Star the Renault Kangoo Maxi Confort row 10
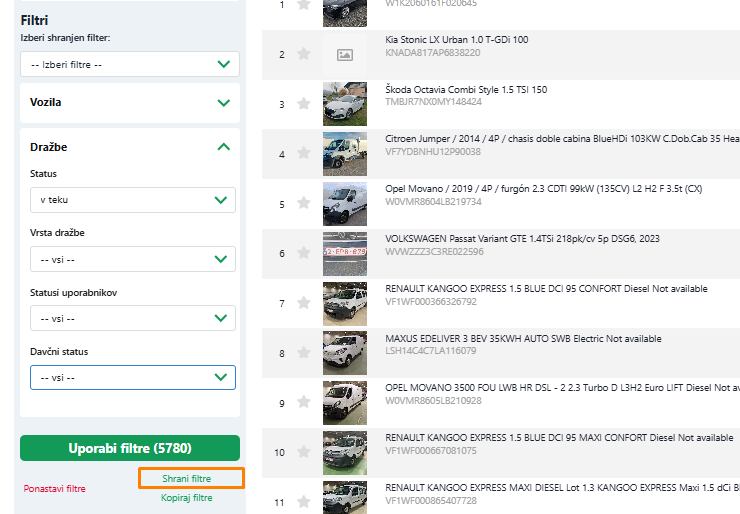 click(x=304, y=452)
